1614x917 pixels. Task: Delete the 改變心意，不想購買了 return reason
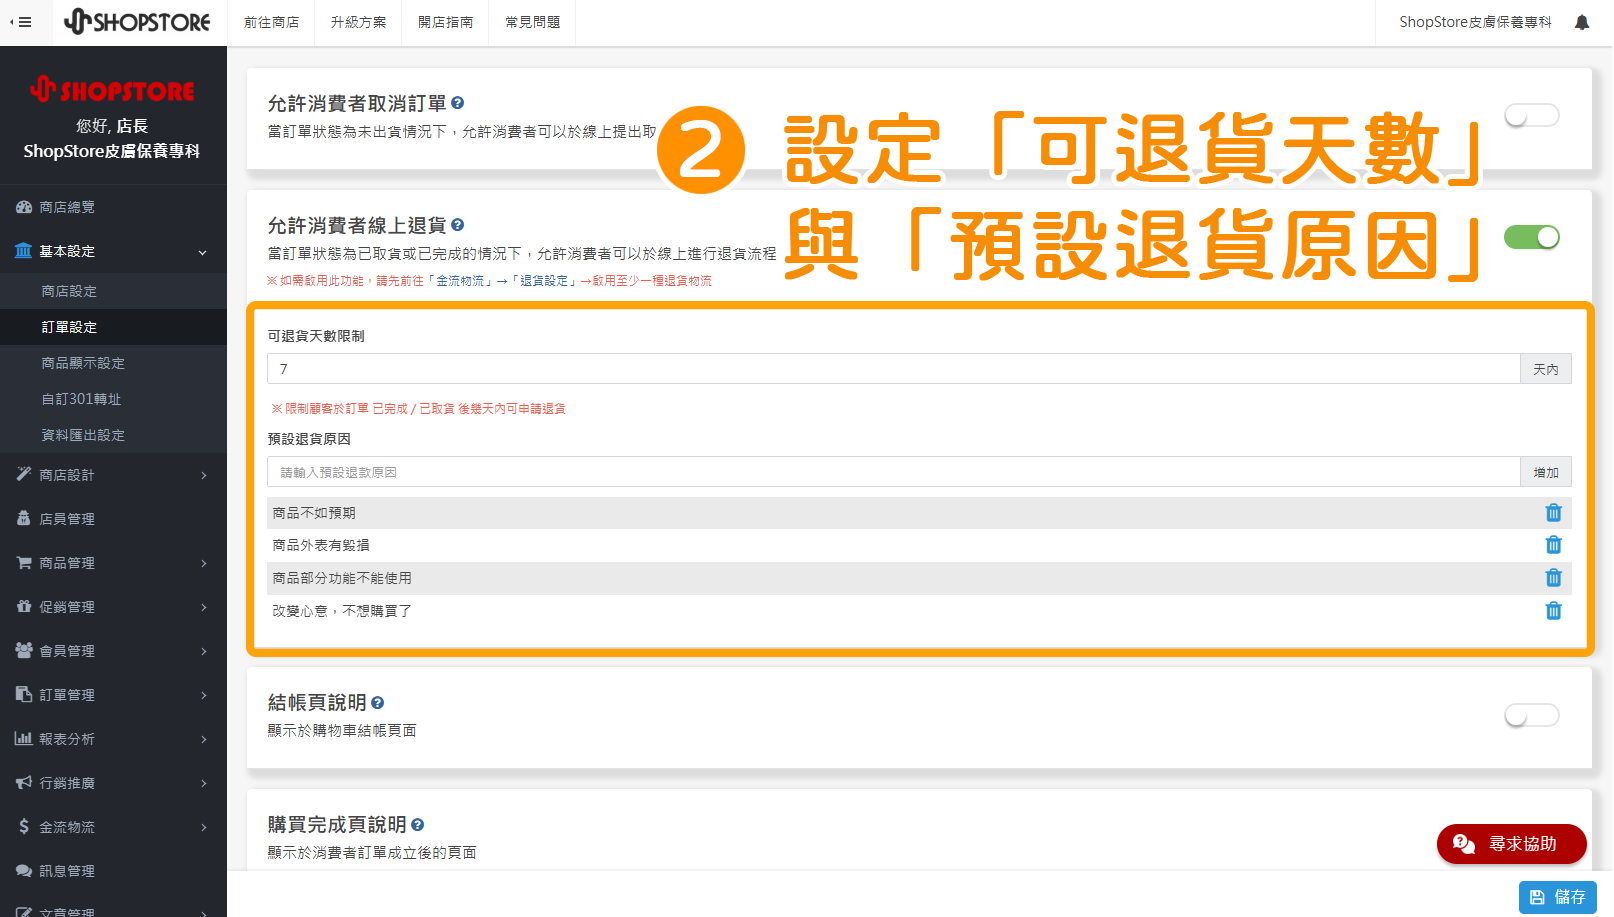(1554, 610)
